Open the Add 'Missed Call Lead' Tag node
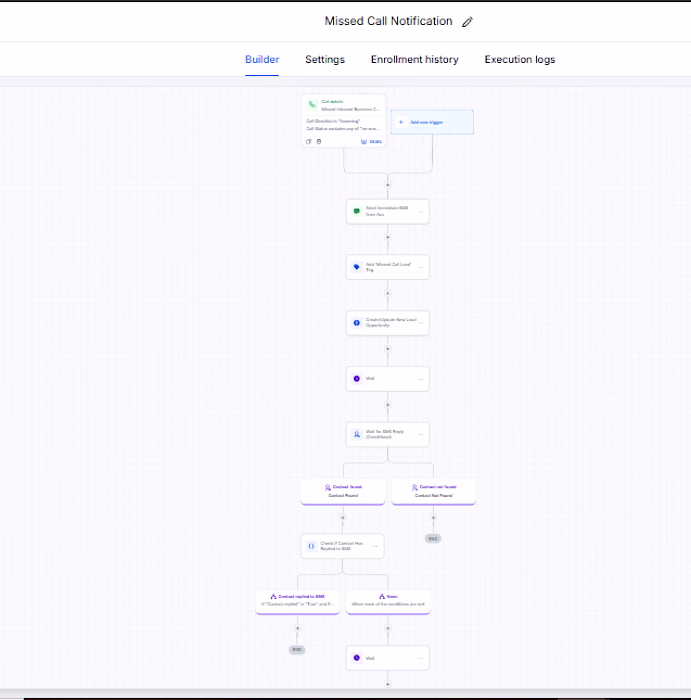The width and height of the screenshot is (691, 700). pos(387,267)
